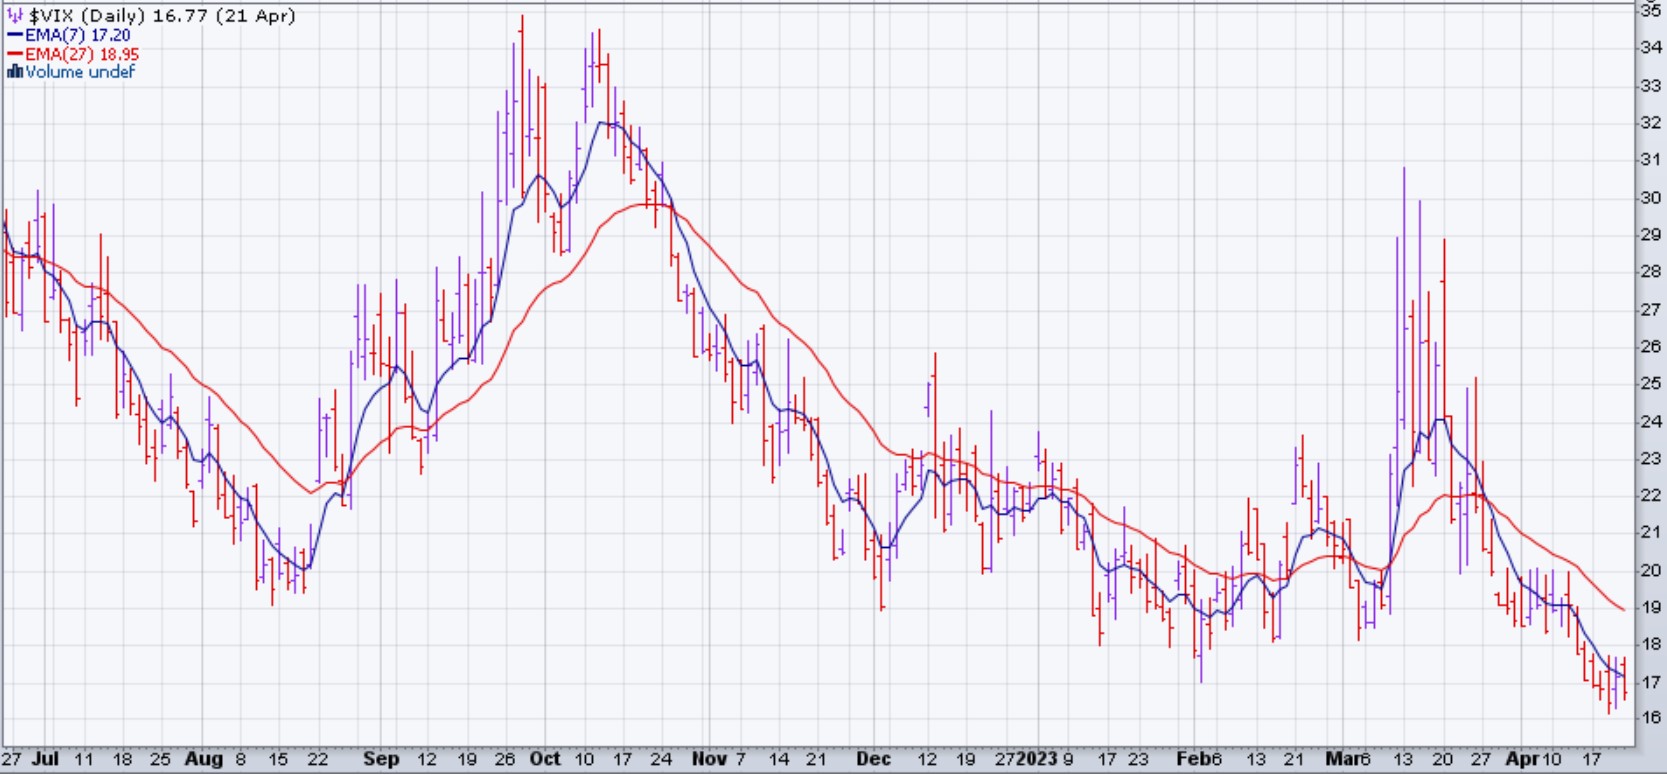
Task: Select the Jul label on the date axis
Action: 45,759
